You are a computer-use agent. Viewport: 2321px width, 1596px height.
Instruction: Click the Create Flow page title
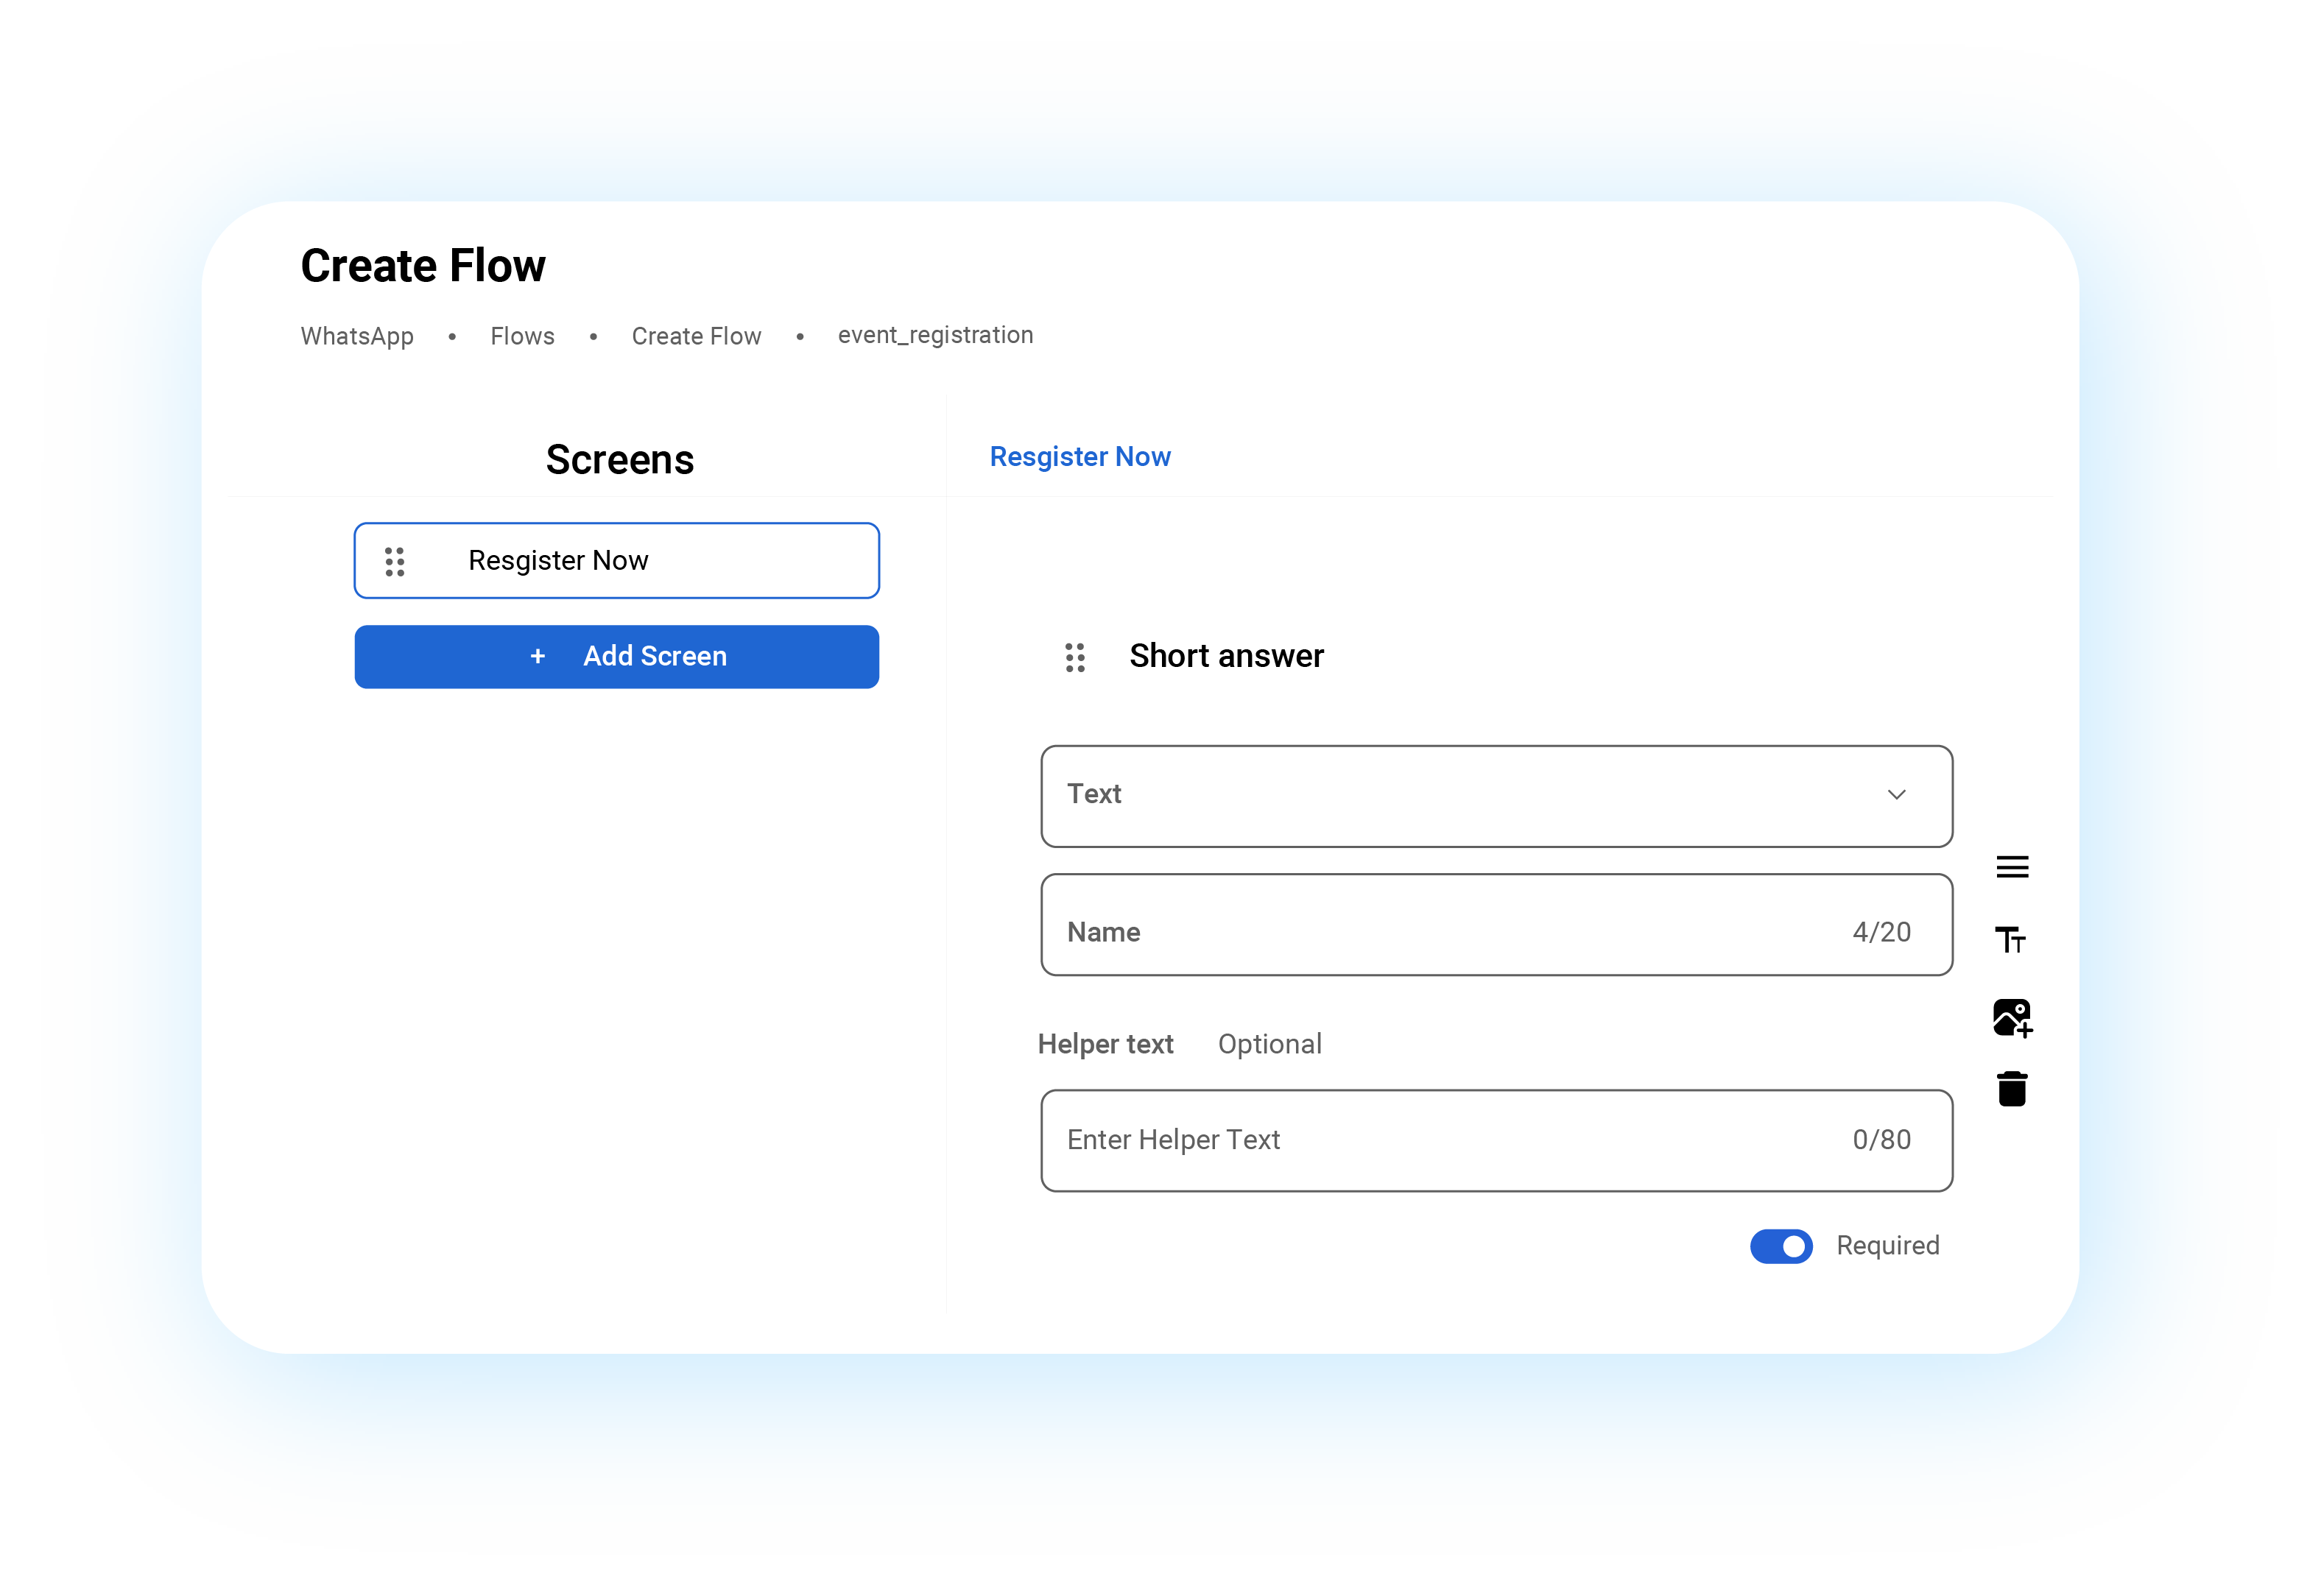[423, 266]
